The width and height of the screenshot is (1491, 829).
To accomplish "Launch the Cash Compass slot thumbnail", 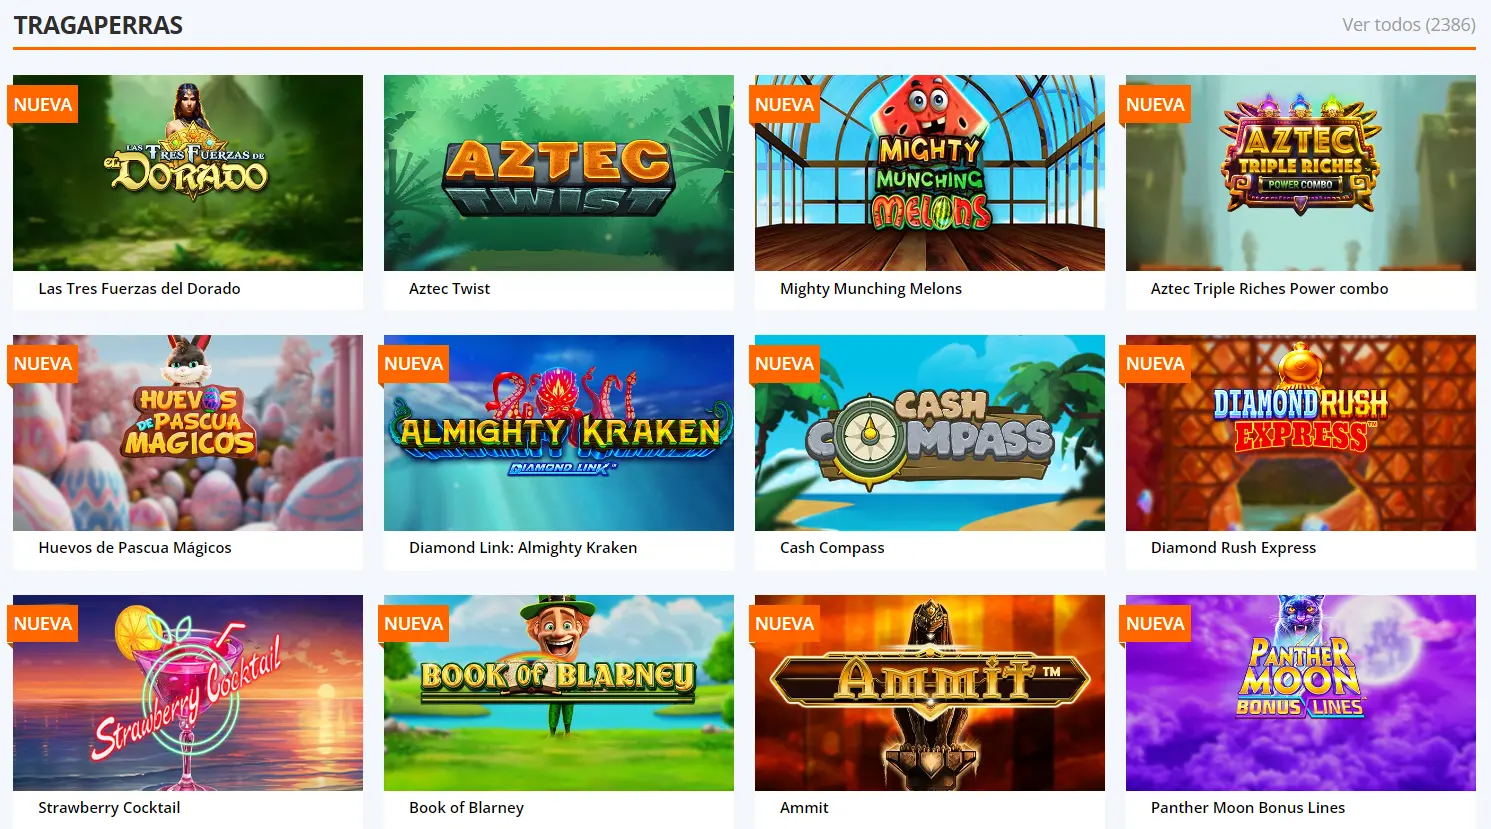I will coord(930,433).
